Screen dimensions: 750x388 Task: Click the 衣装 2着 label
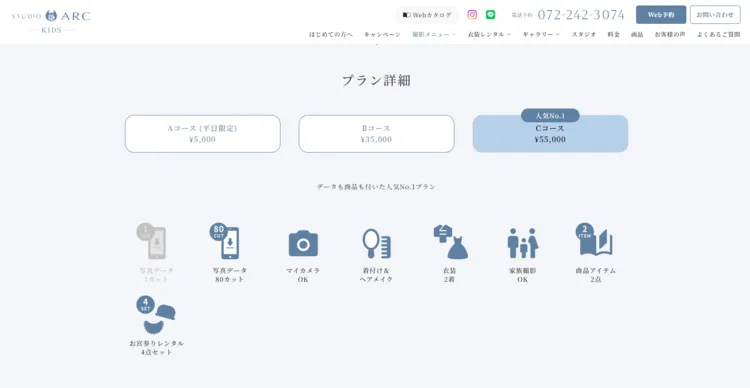click(x=449, y=275)
